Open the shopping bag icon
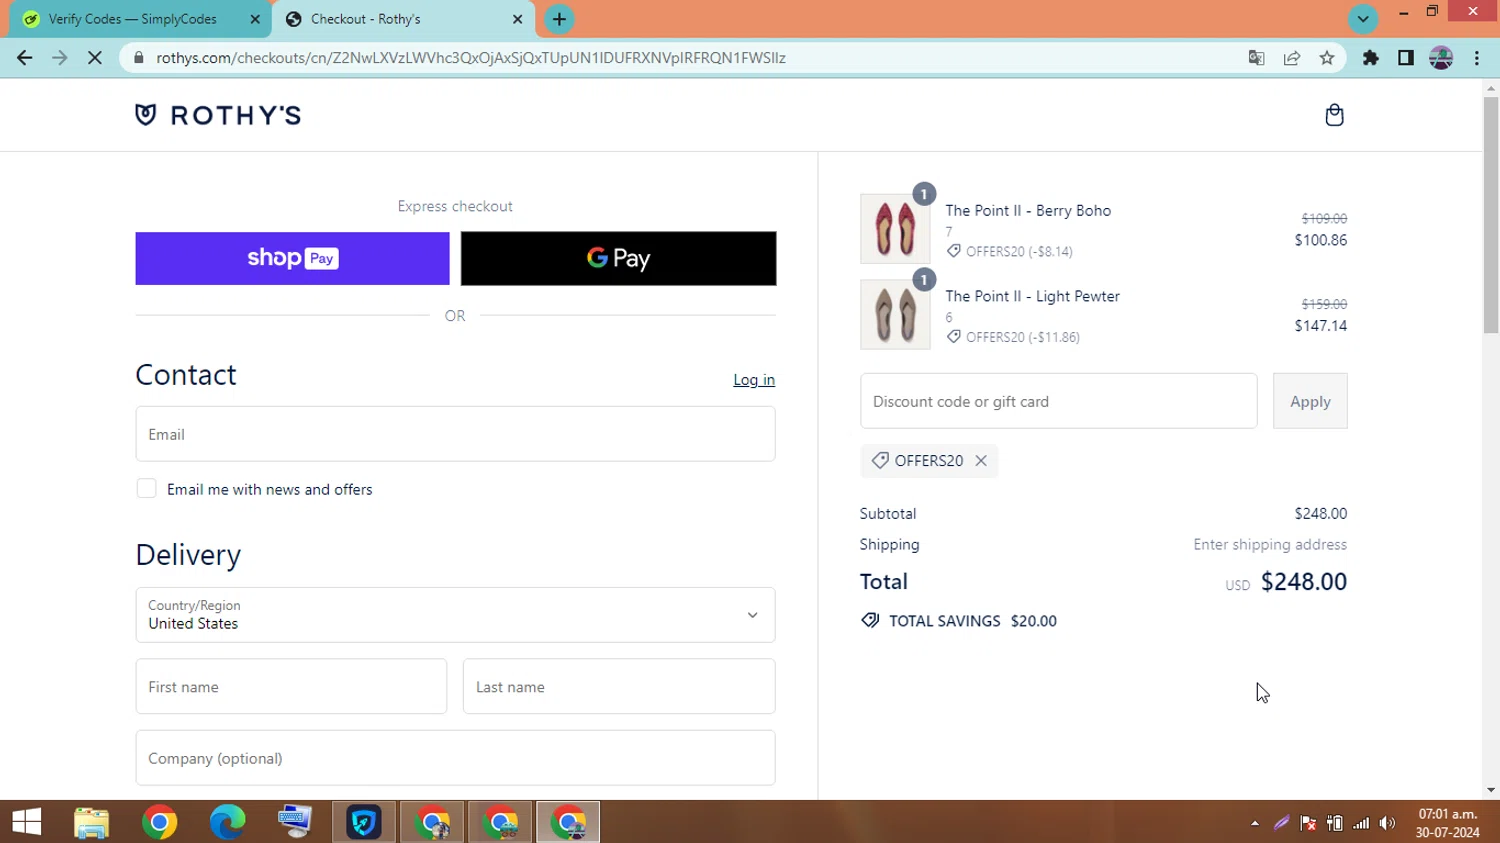The image size is (1500, 843). coord(1334,115)
